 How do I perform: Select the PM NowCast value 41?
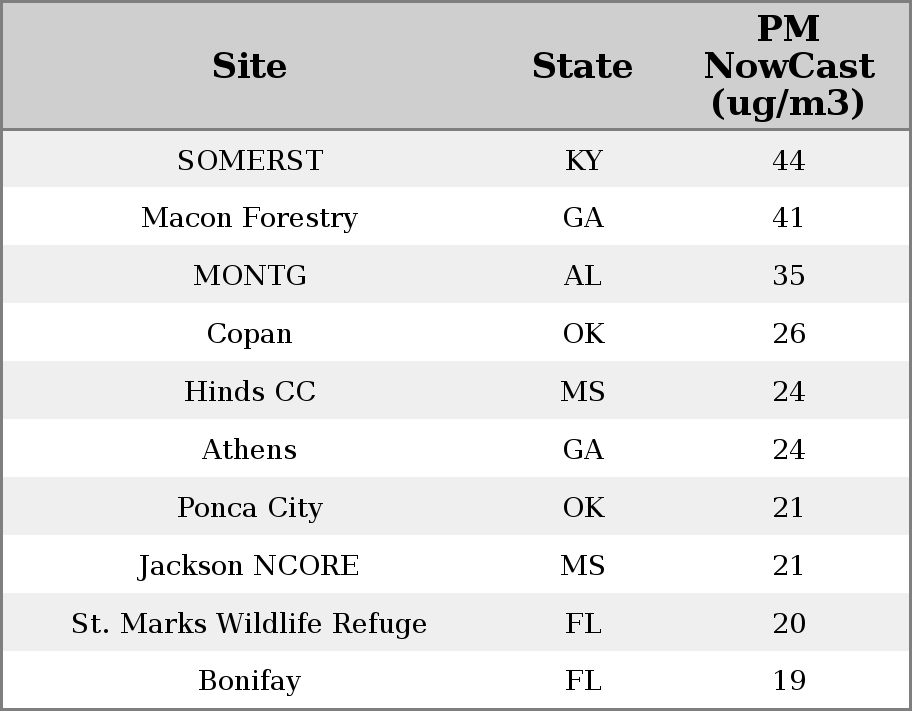[x=788, y=218]
